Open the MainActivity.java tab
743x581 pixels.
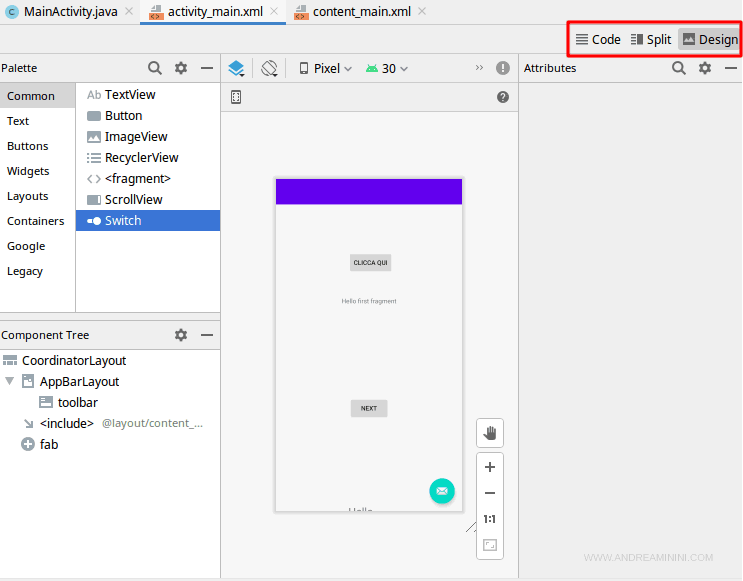[62, 12]
